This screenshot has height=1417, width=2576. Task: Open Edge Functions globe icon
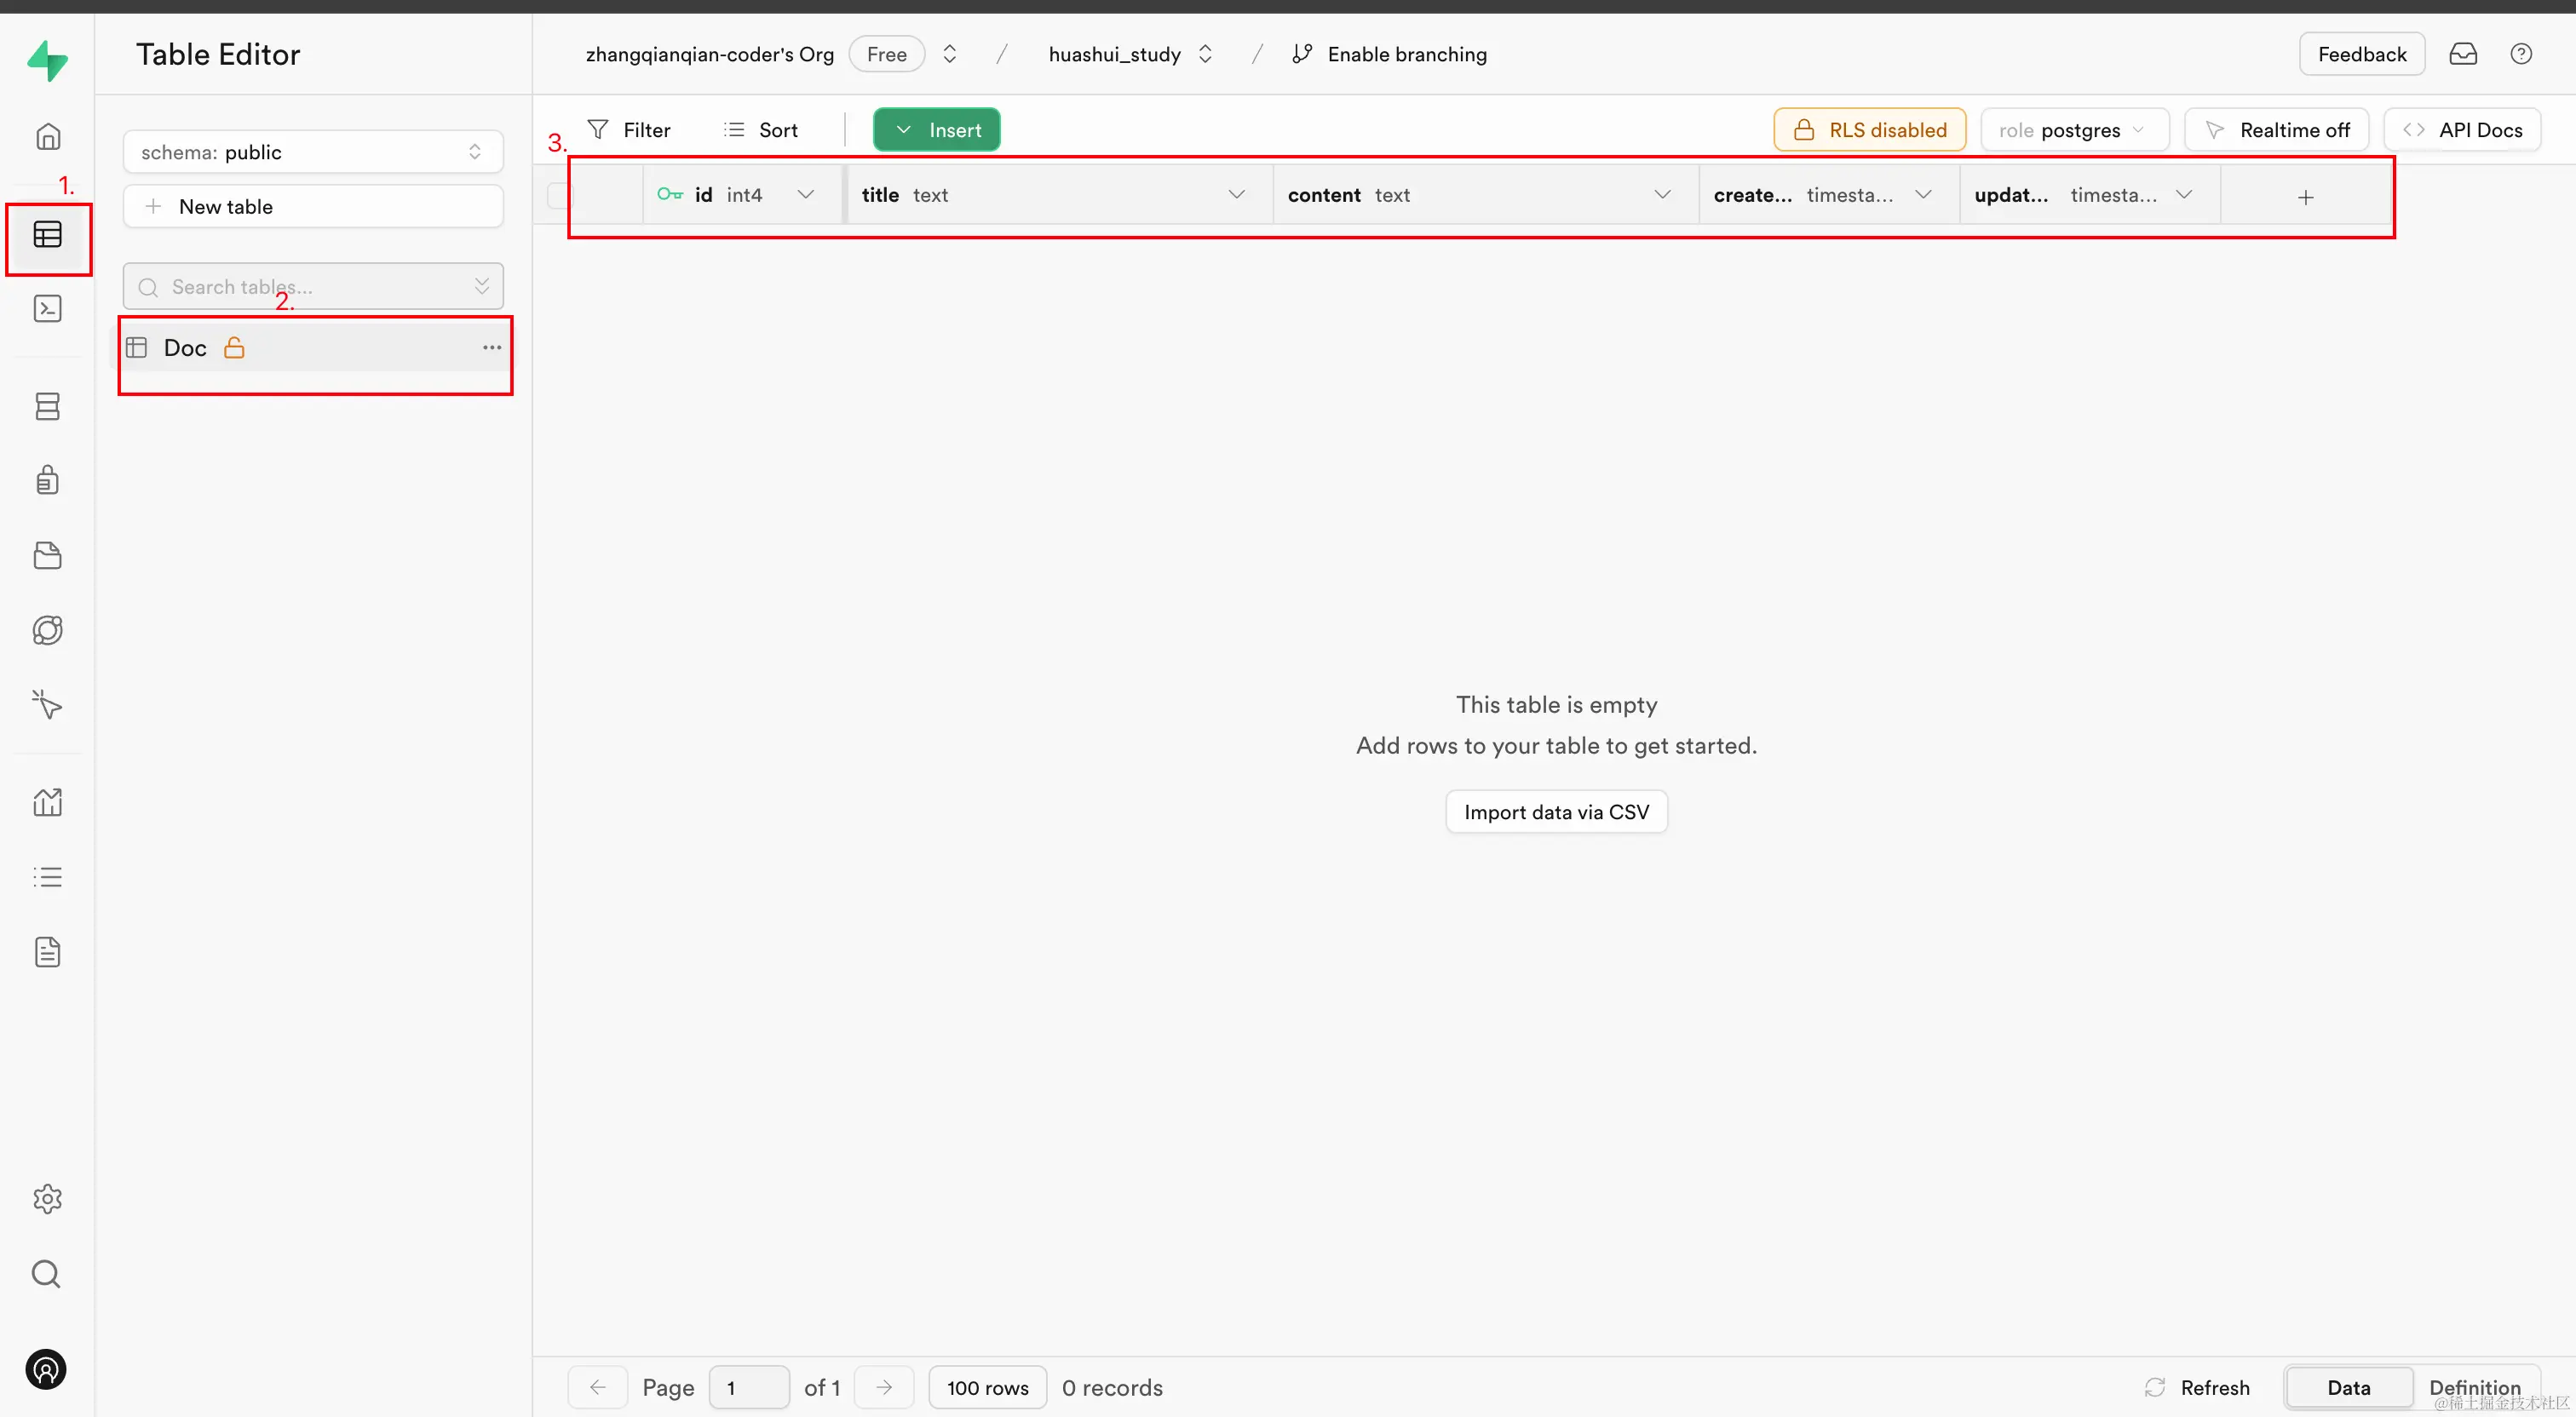(47, 630)
